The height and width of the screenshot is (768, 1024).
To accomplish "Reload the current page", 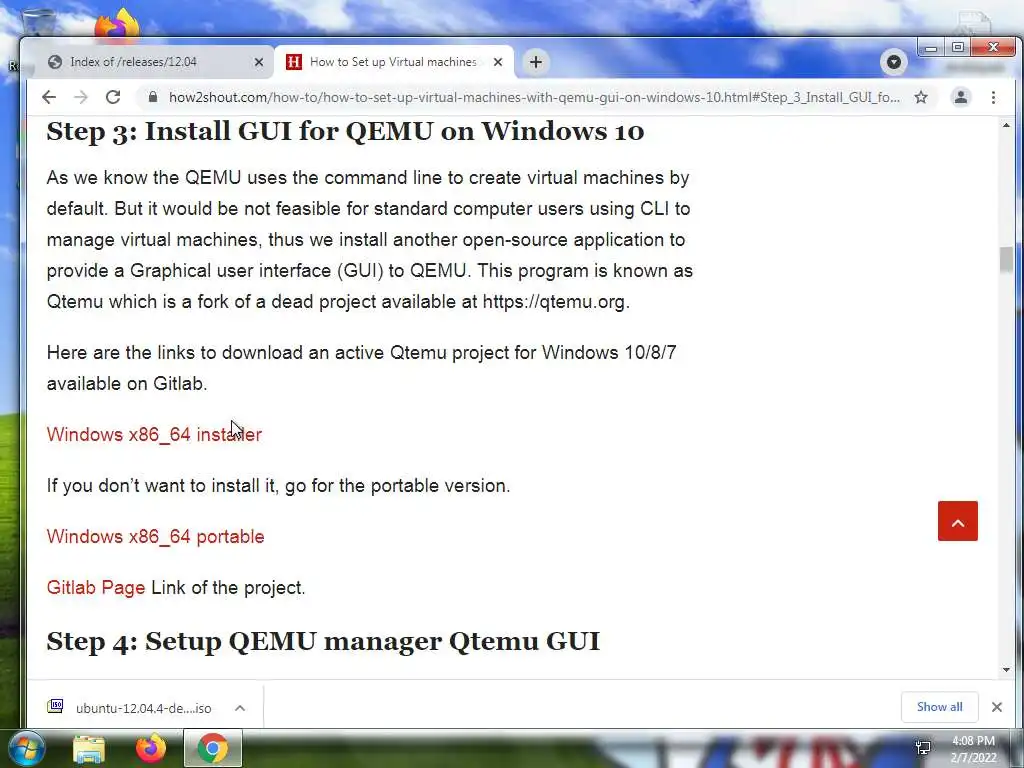I will pos(113,97).
